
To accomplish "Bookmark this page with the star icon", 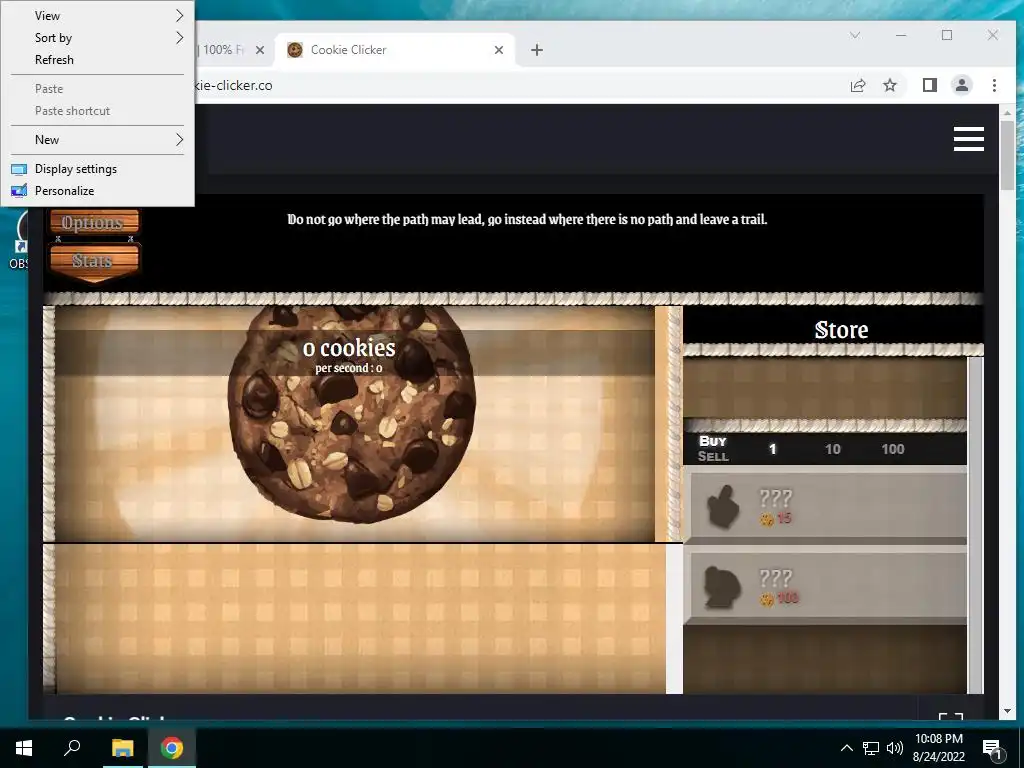I will click(889, 86).
